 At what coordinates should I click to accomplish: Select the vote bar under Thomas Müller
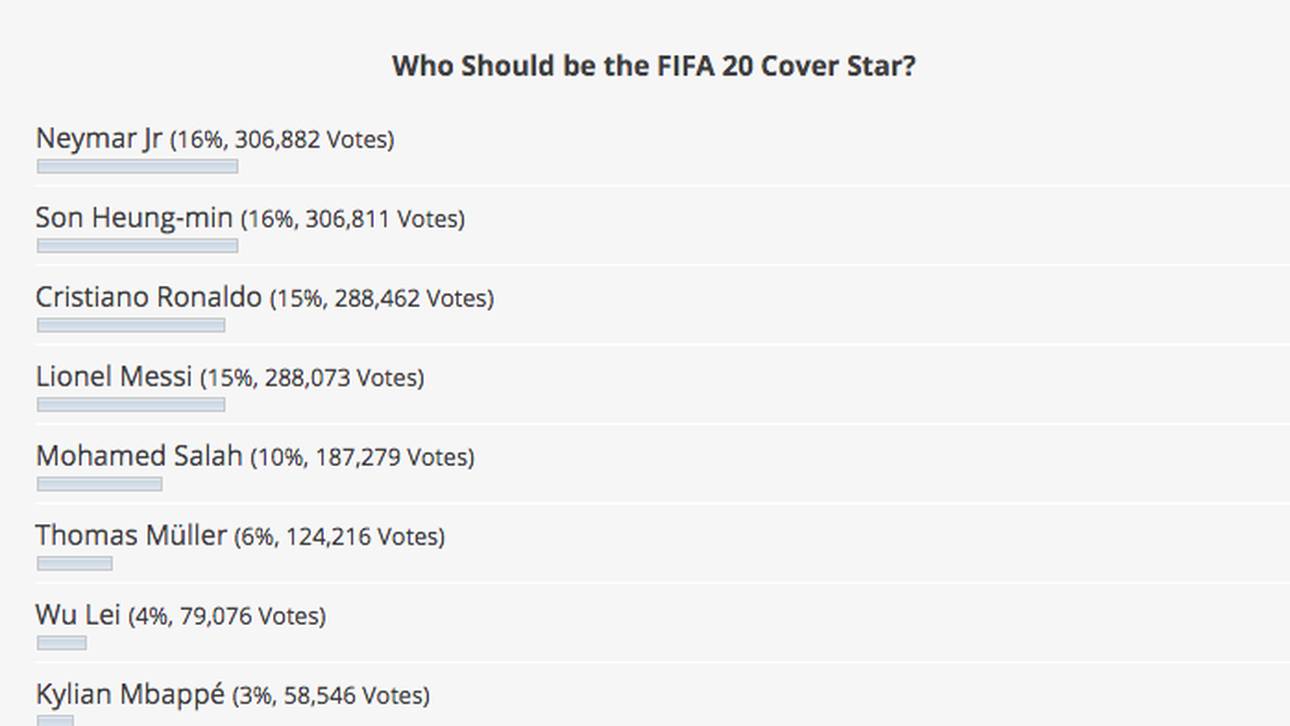click(x=74, y=563)
